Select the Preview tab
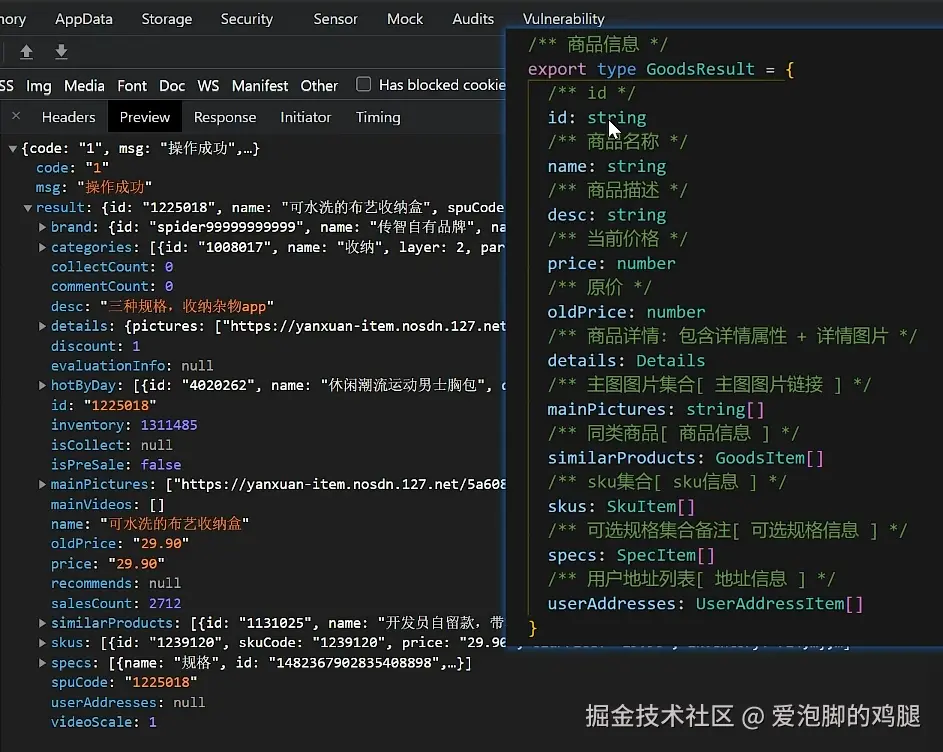Screen dimensions: 943x752 (x=145, y=117)
